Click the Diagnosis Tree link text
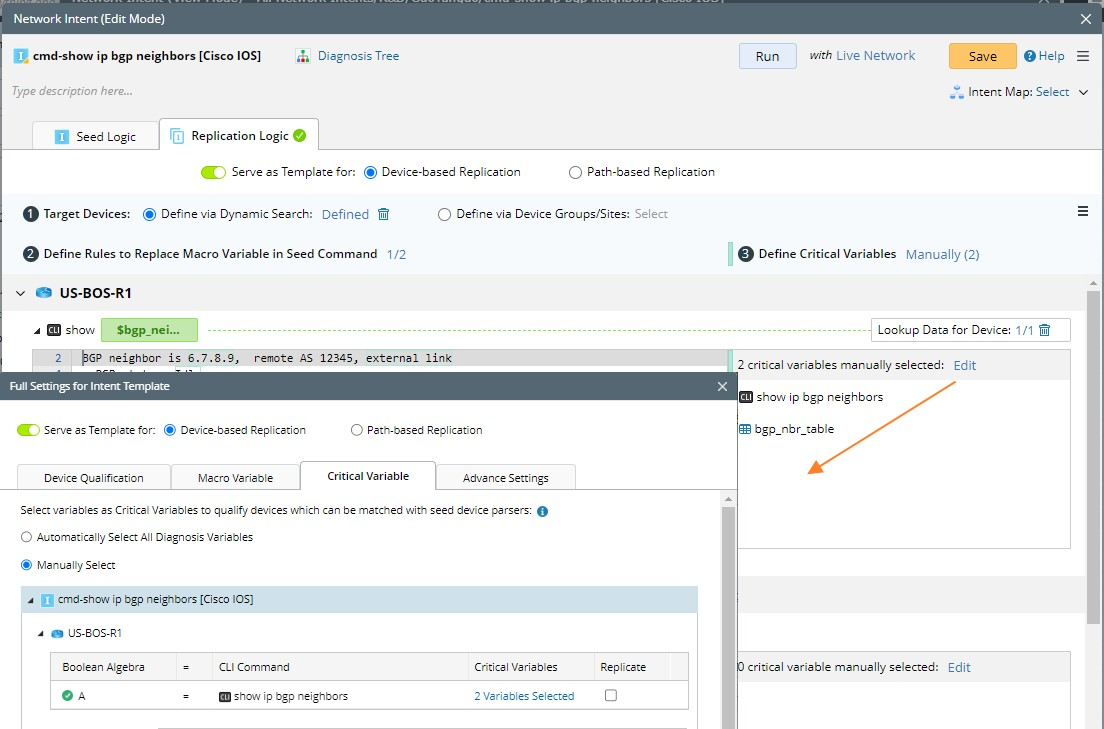 pos(358,56)
